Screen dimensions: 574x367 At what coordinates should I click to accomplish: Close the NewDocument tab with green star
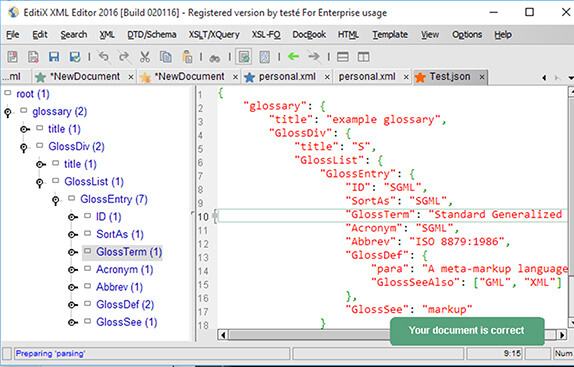click(131, 77)
